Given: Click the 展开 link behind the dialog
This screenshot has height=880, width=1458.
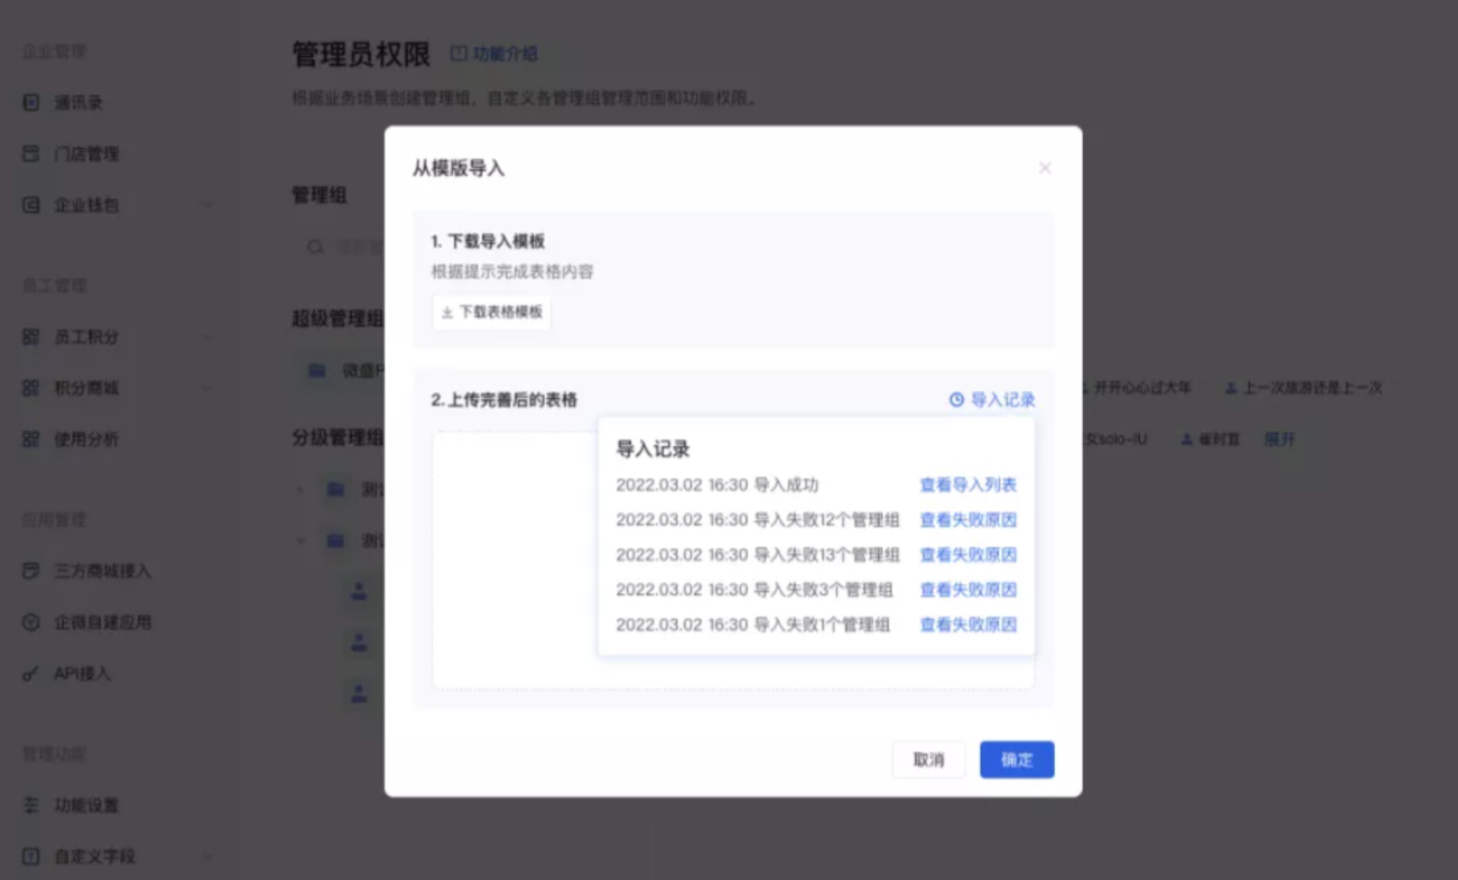Looking at the screenshot, I should coord(1279,439).
